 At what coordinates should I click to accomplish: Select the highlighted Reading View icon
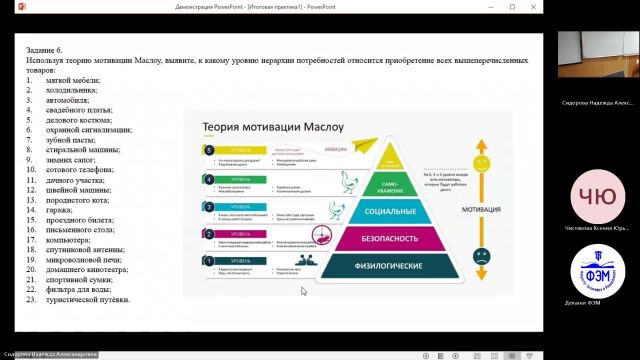[x=512, y=356]
